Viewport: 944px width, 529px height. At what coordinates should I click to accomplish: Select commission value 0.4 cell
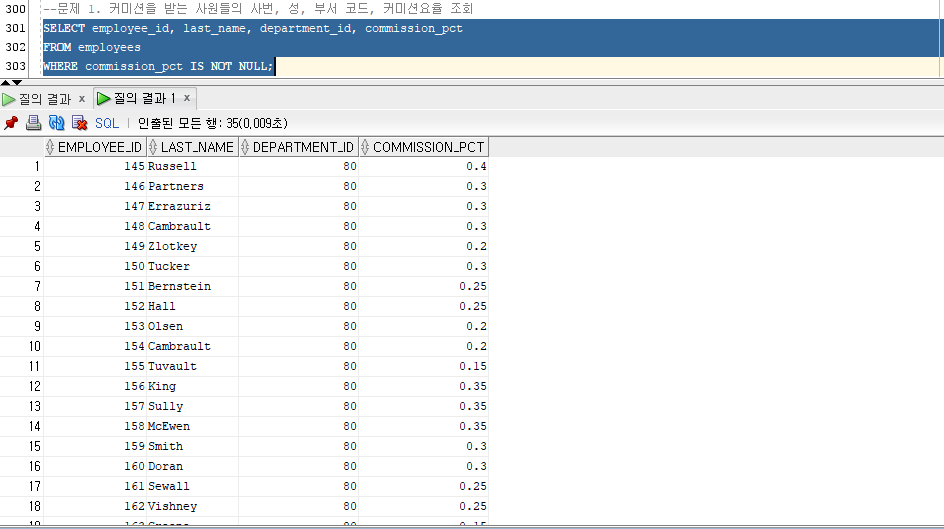tap(424, 166)
